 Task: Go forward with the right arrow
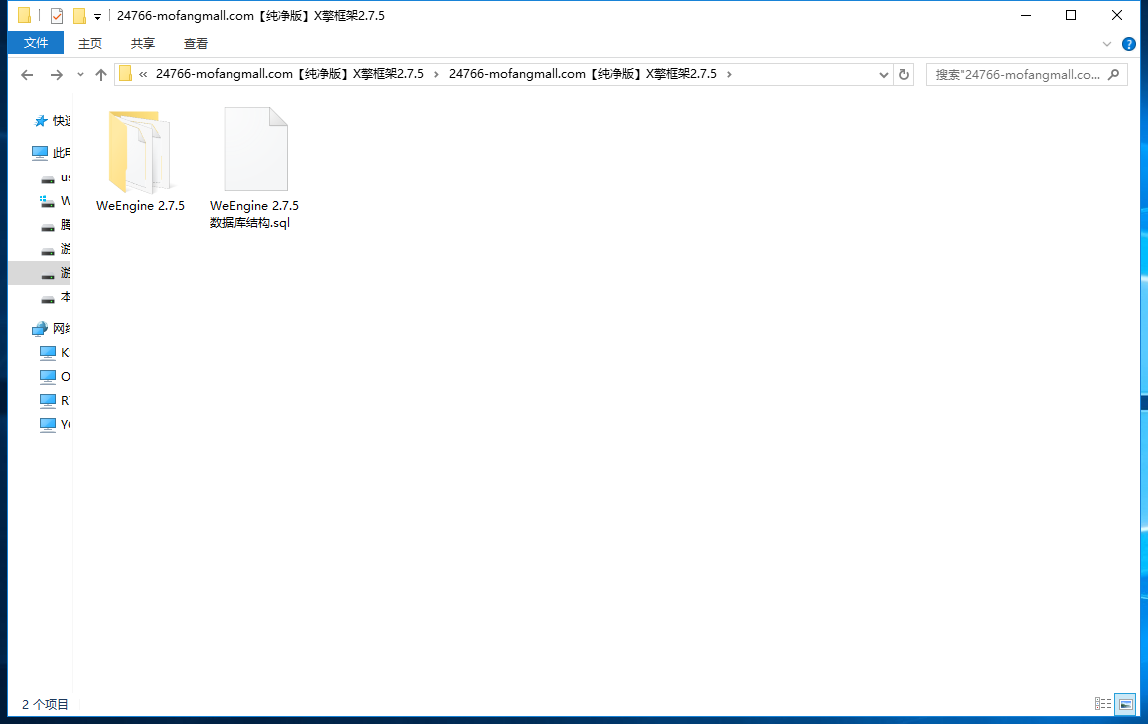click(x=56, y=75)
